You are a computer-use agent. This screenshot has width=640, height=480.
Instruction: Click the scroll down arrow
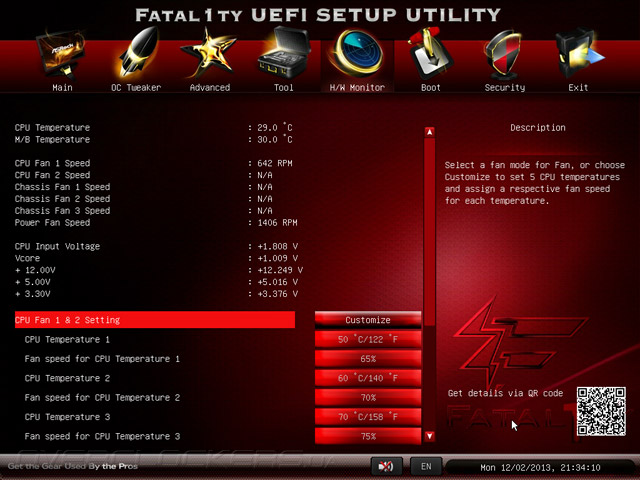coord(429,436)
